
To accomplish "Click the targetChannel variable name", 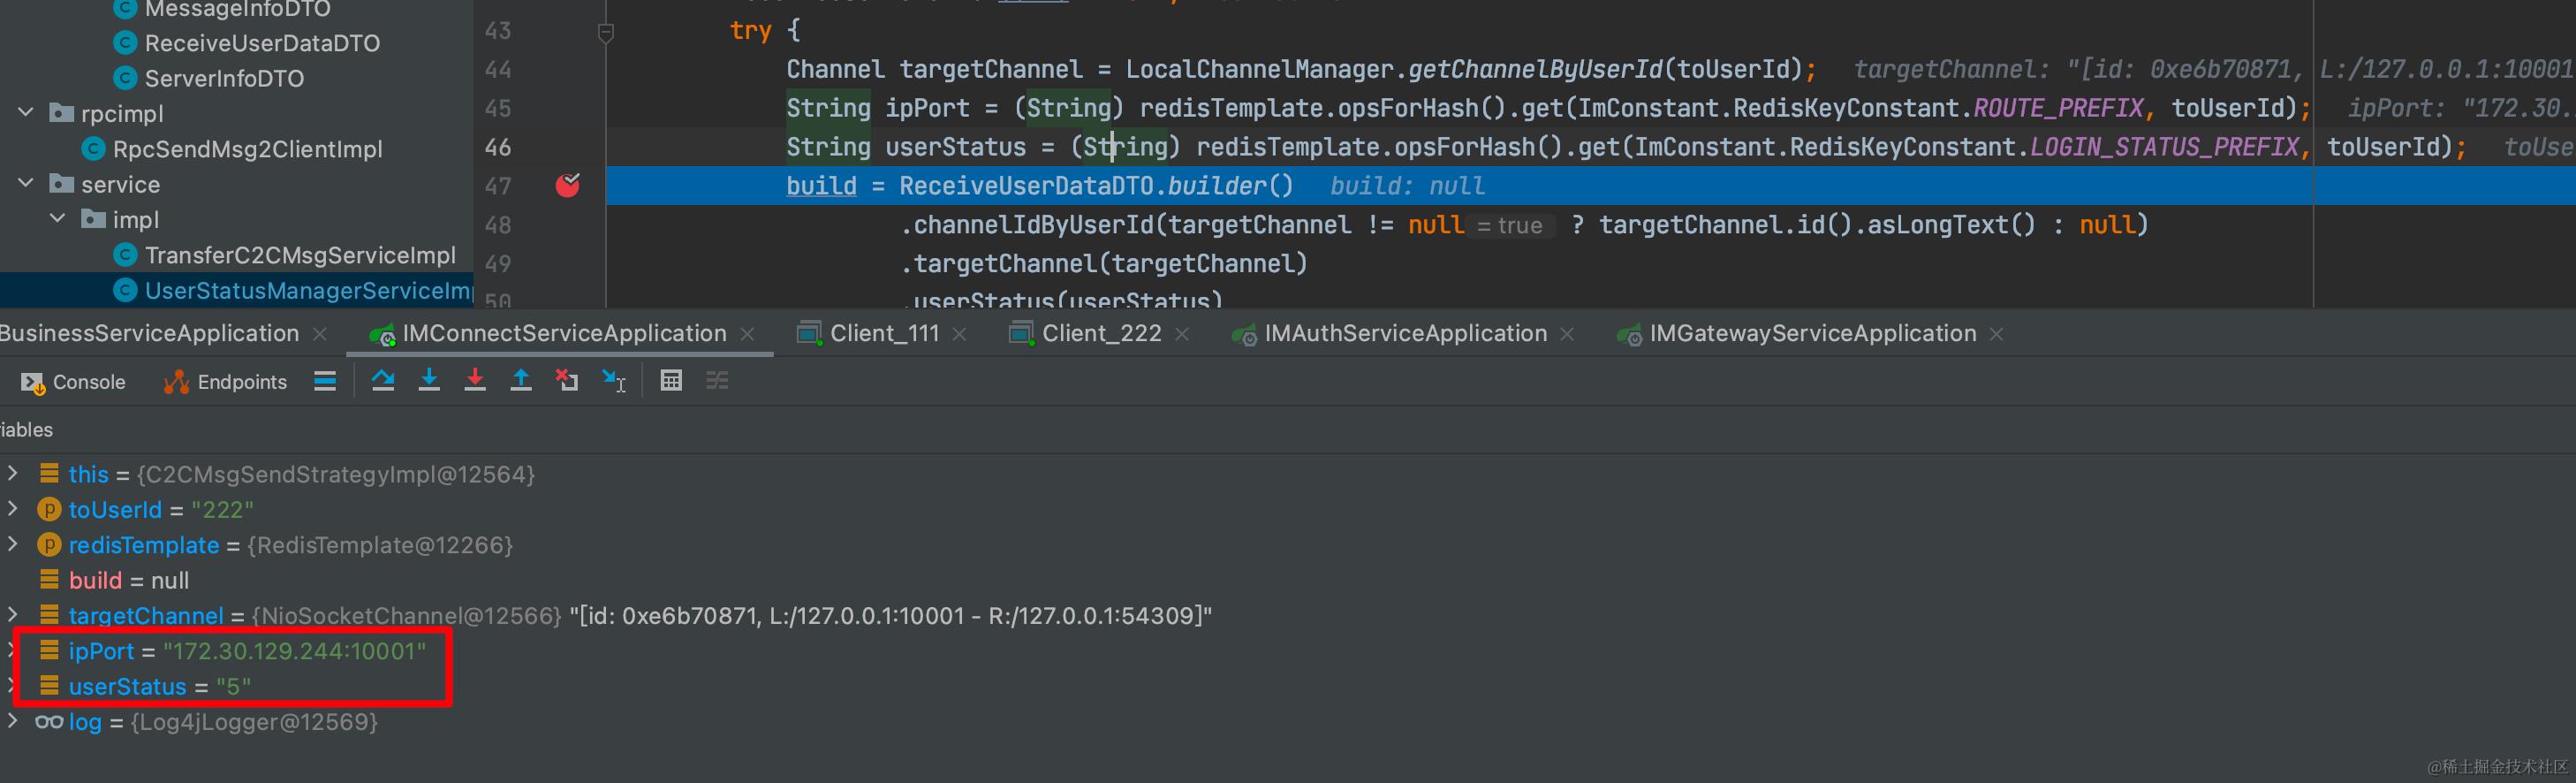I will [x=146, y=616].
